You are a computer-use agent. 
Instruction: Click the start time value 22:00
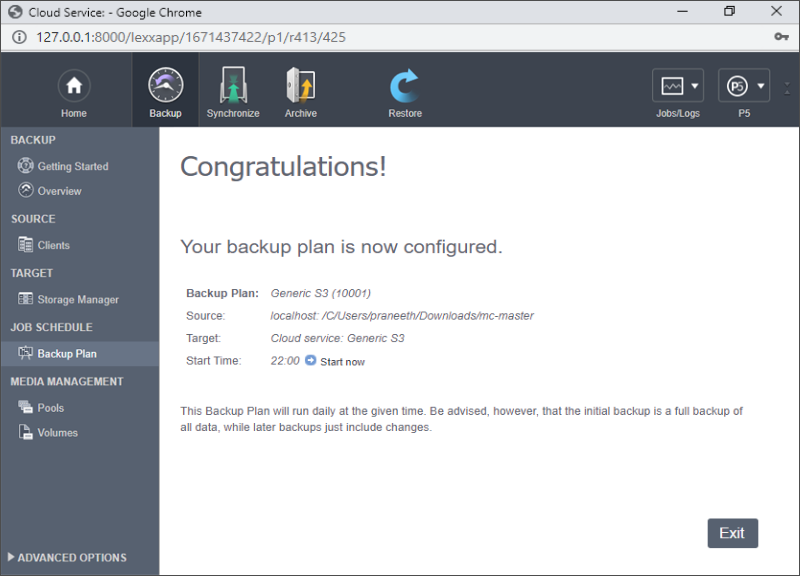tap(285, 361)
